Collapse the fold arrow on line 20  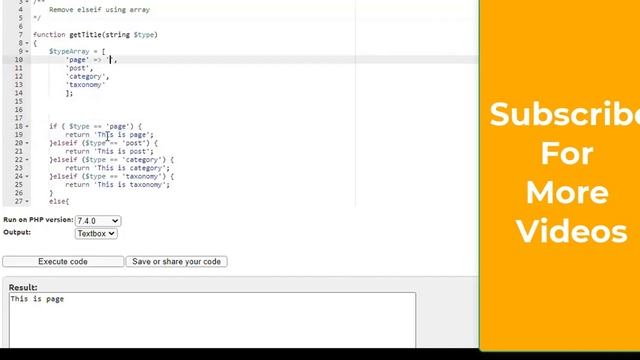[x=27, y=143]
